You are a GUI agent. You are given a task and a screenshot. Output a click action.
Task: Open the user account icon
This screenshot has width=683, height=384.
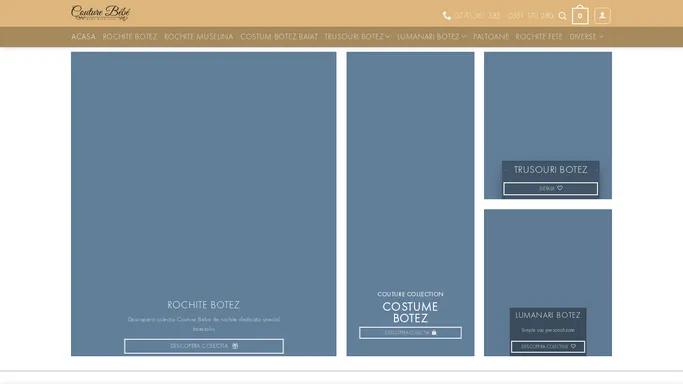pyautogui.click(x=602, y=16)
